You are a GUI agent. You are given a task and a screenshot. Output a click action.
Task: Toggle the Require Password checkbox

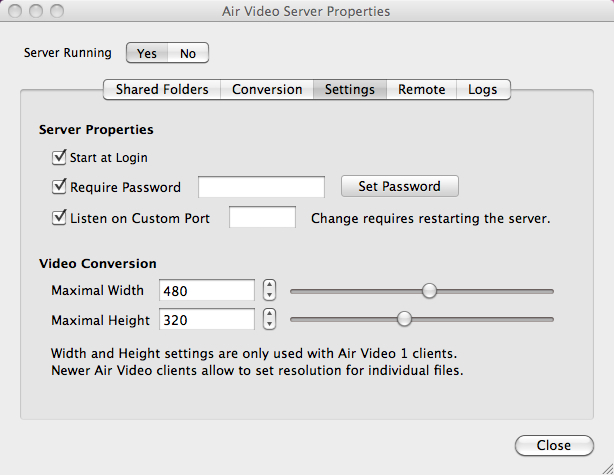tap(59, 186)
